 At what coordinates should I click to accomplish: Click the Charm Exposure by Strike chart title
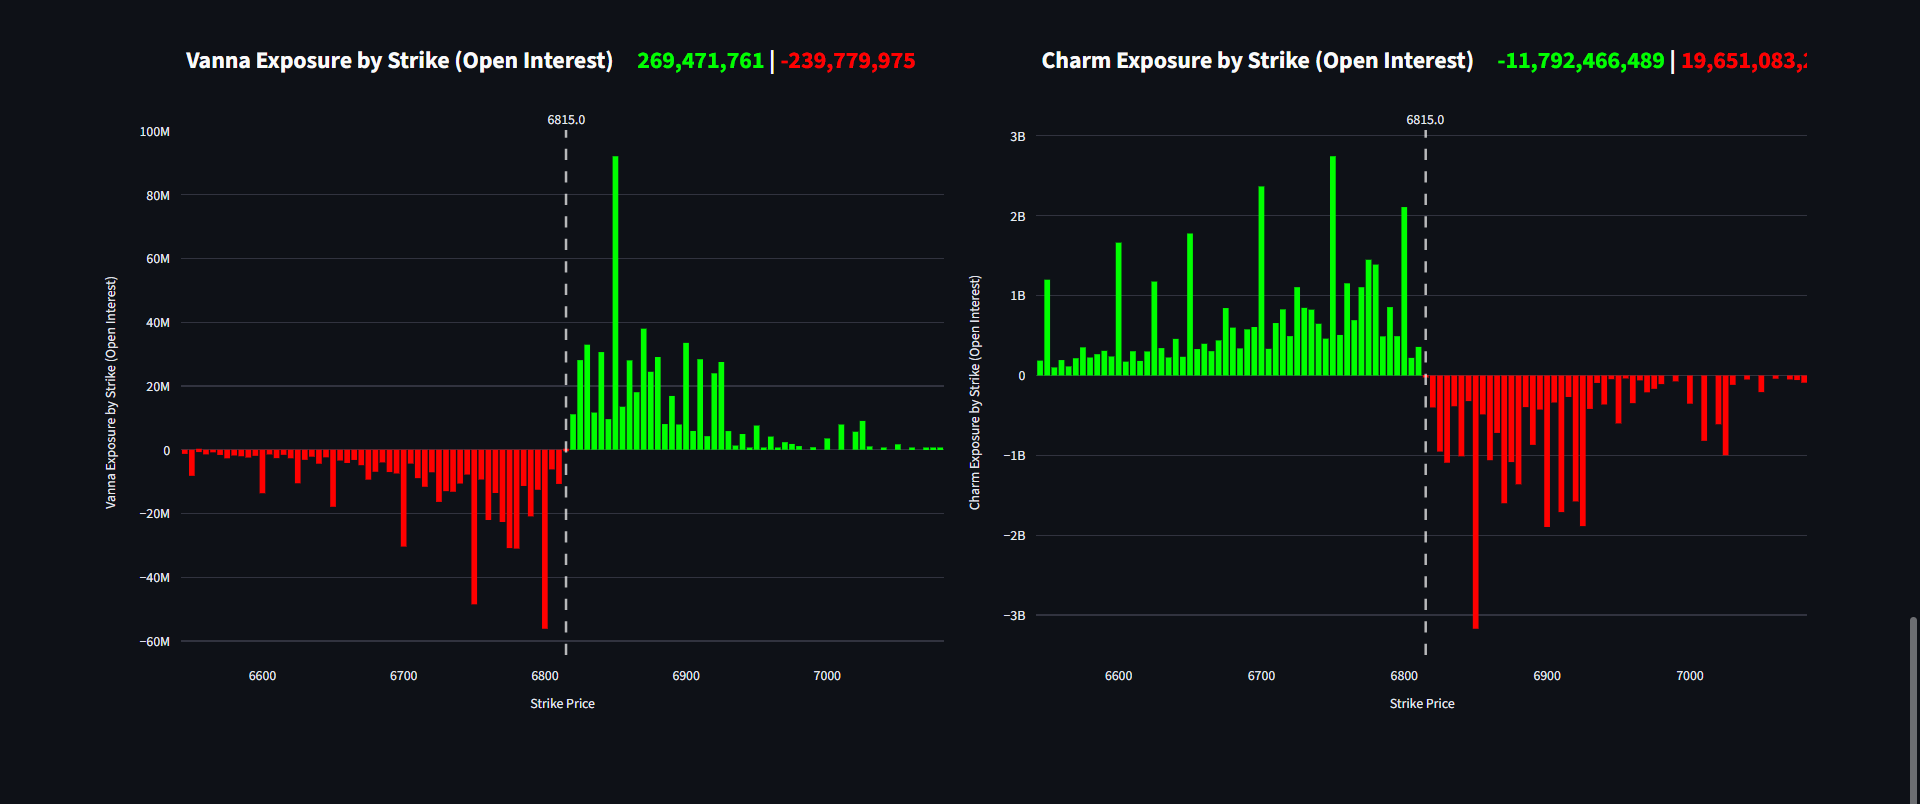click(1257, 61)
